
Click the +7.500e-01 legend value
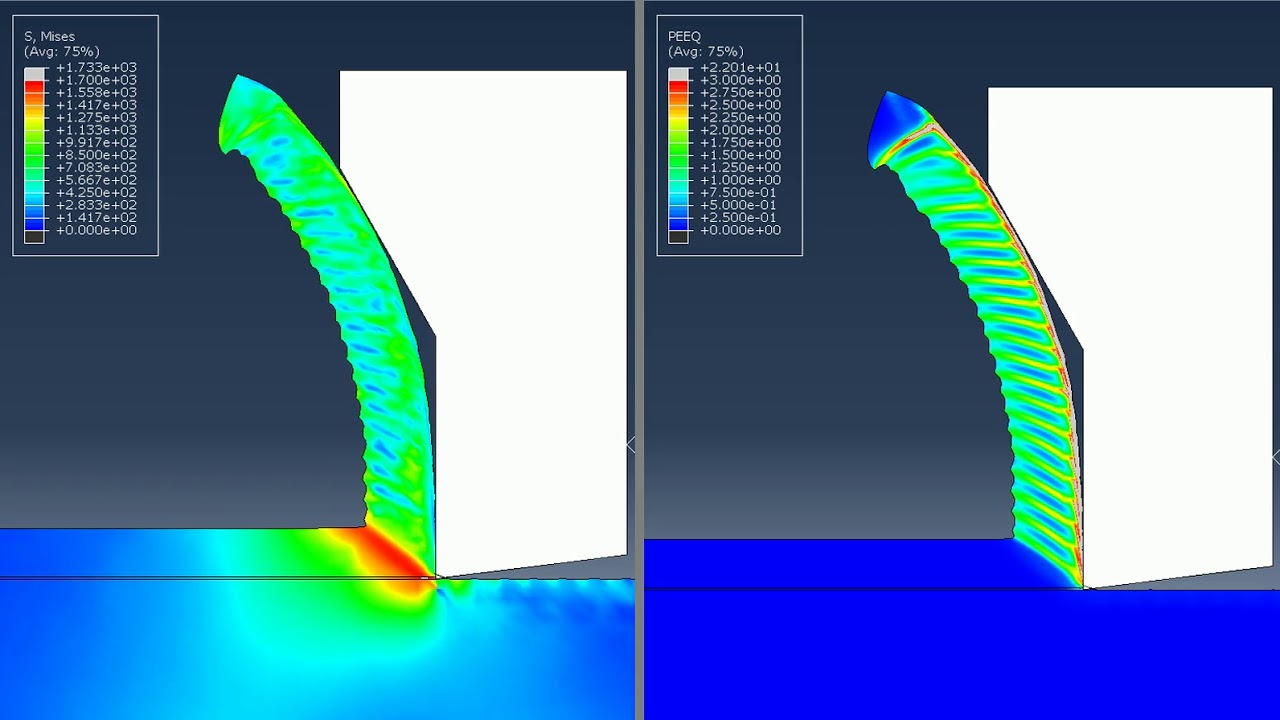click(740, 193)
